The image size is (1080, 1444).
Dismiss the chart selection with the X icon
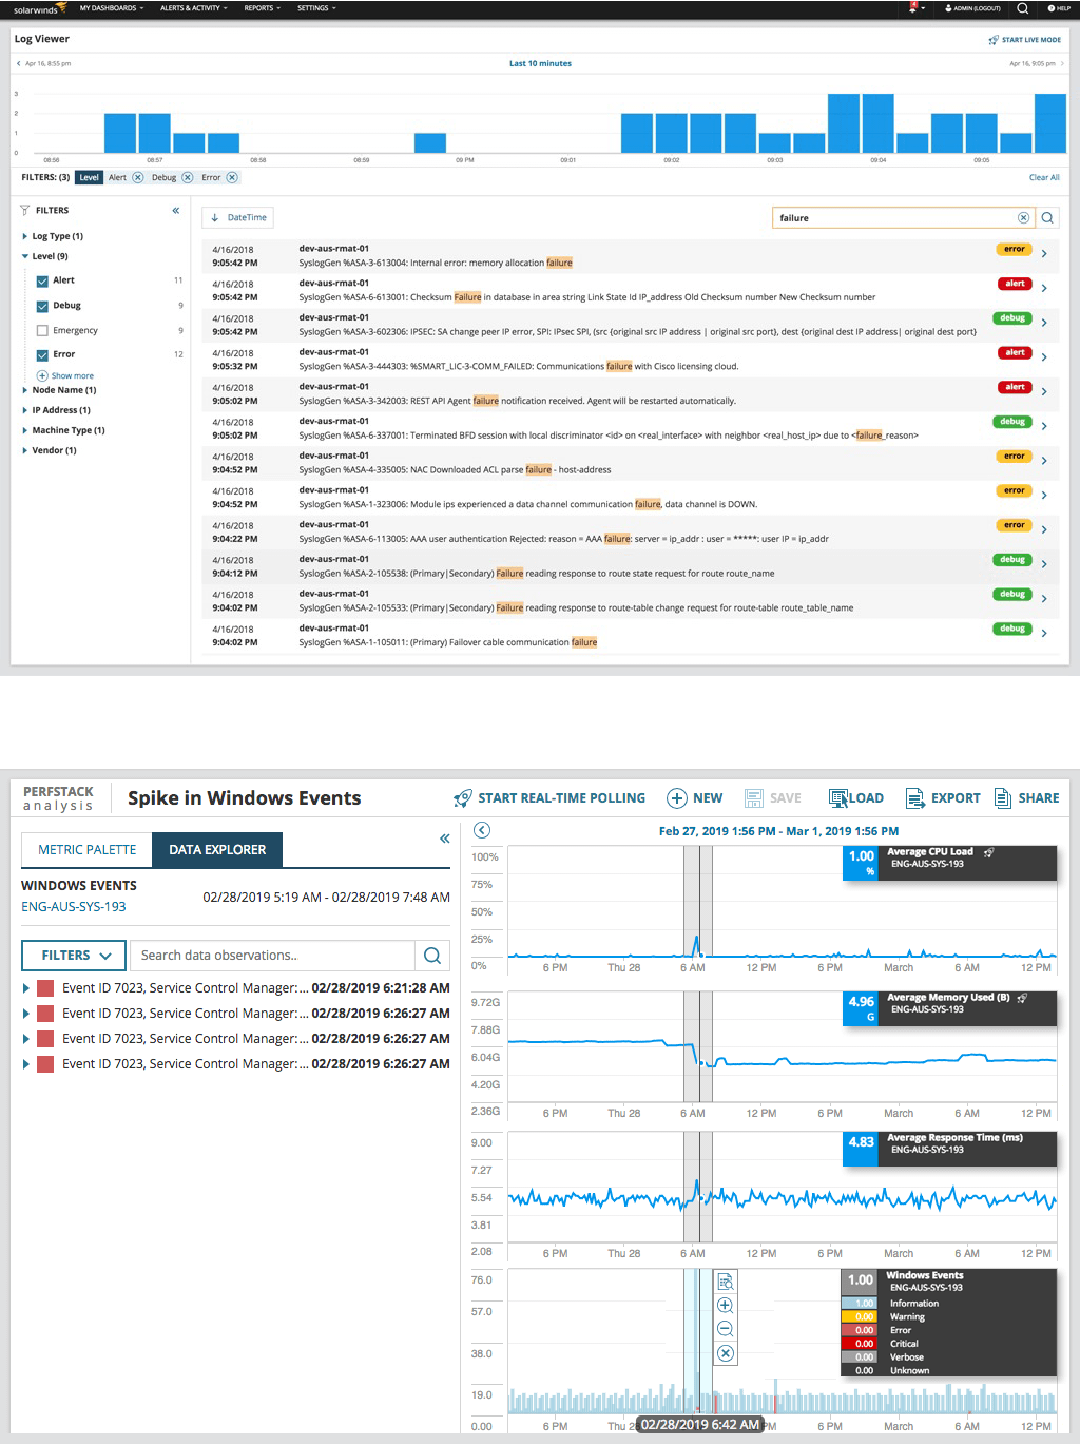(x=726, y=1353)
